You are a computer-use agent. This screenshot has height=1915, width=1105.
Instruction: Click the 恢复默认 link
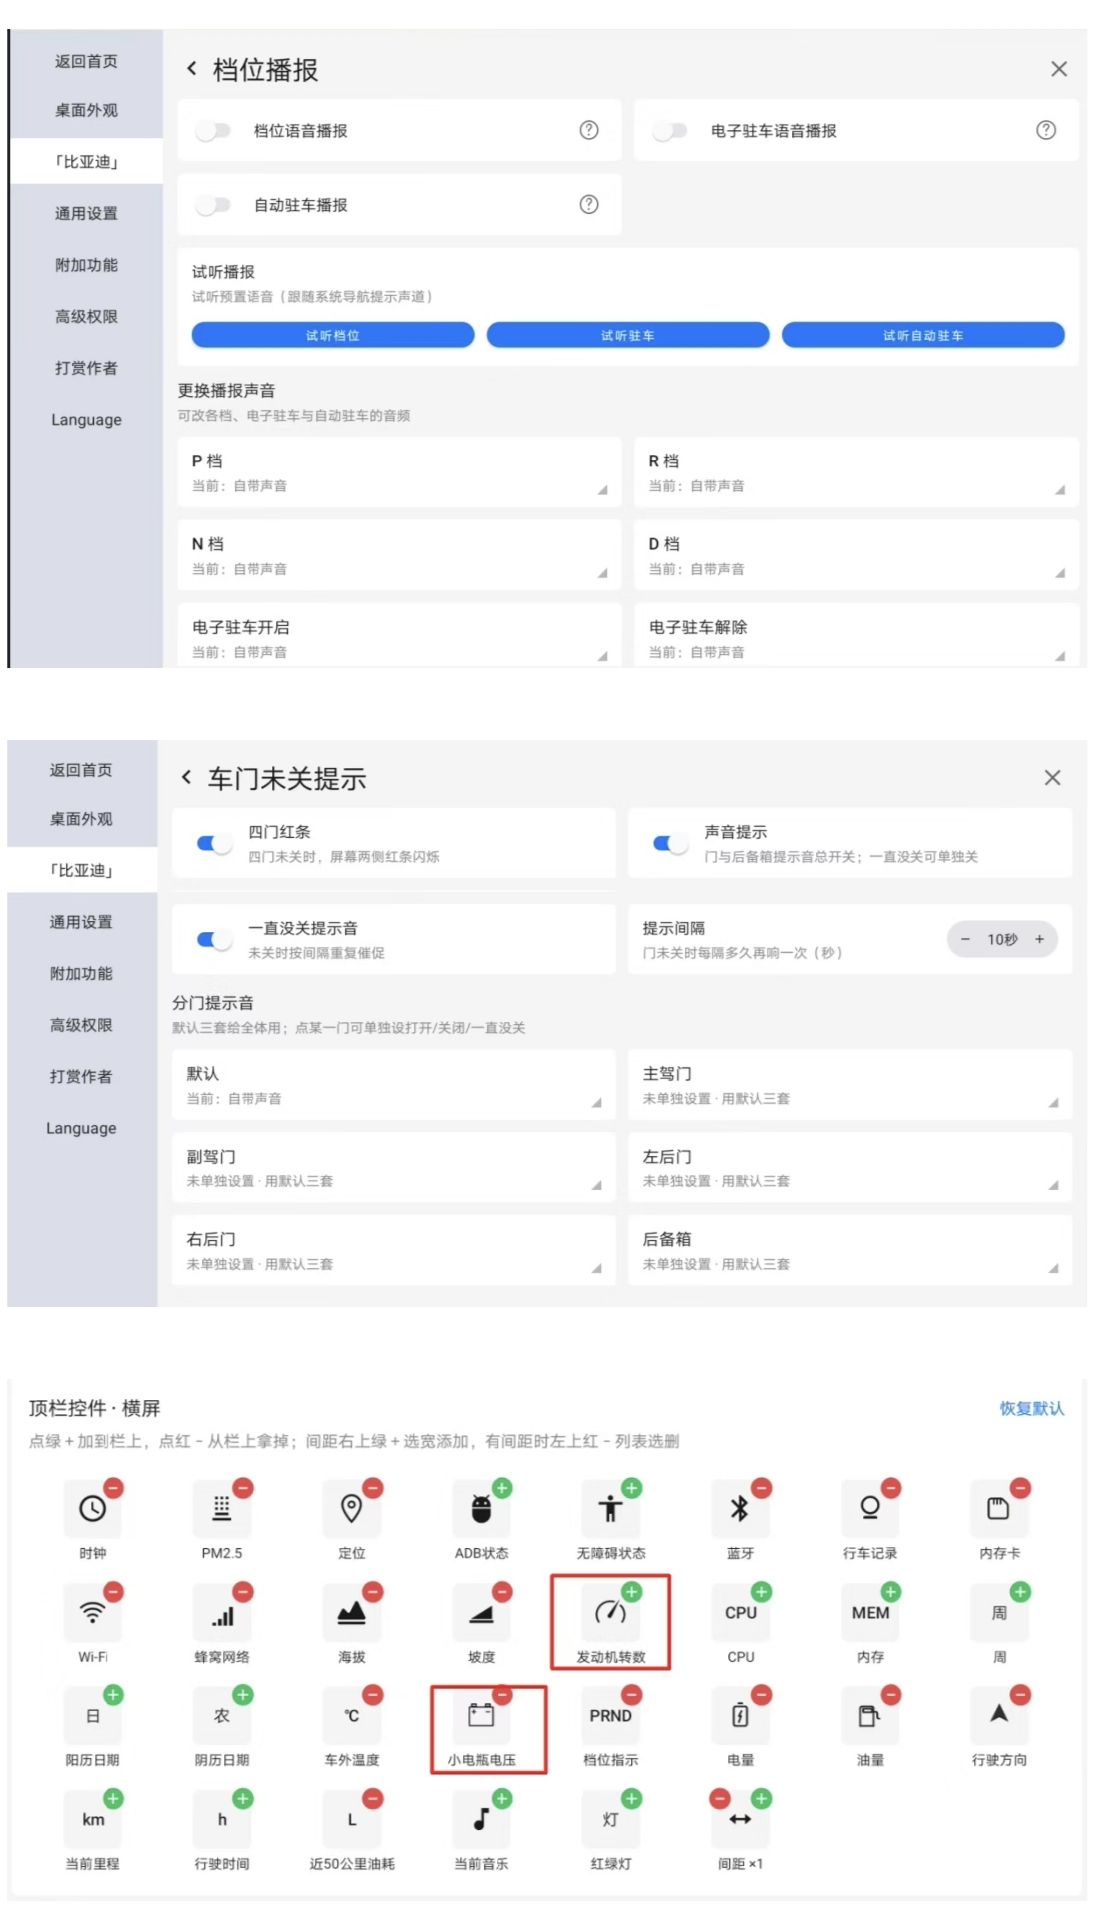[1032, 1408]
